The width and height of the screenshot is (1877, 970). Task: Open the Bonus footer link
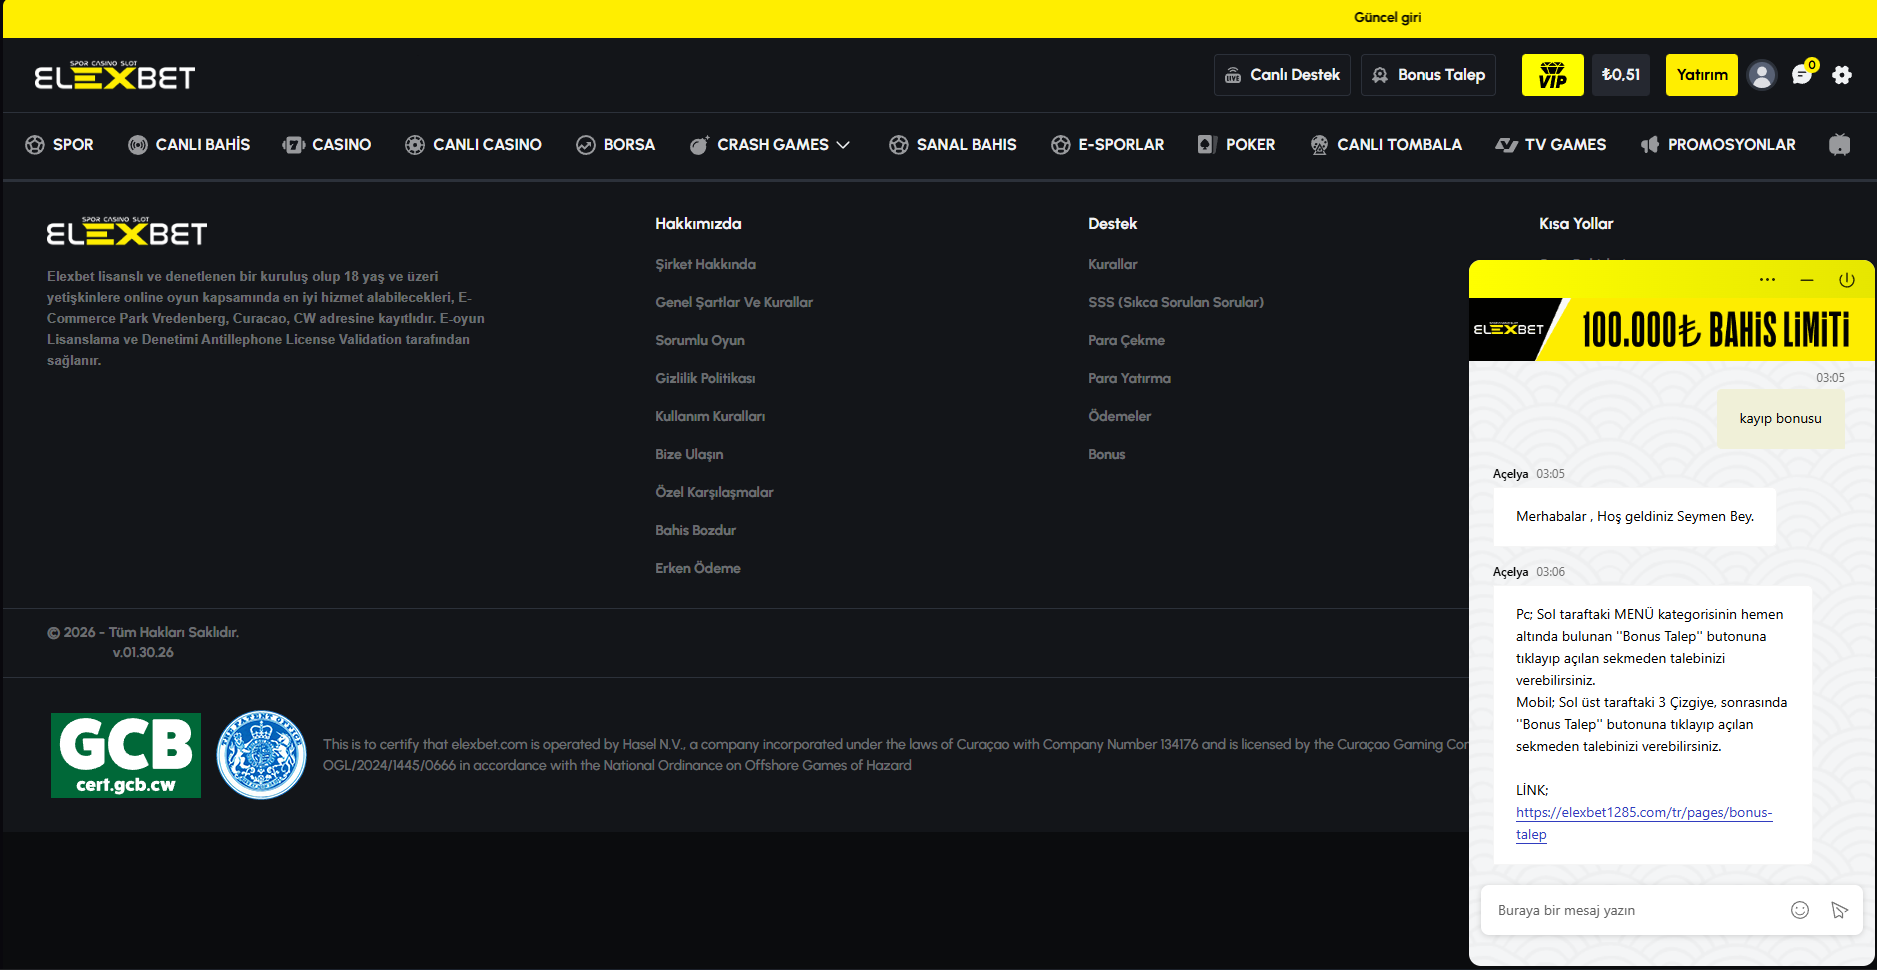tap(1106, 454)
